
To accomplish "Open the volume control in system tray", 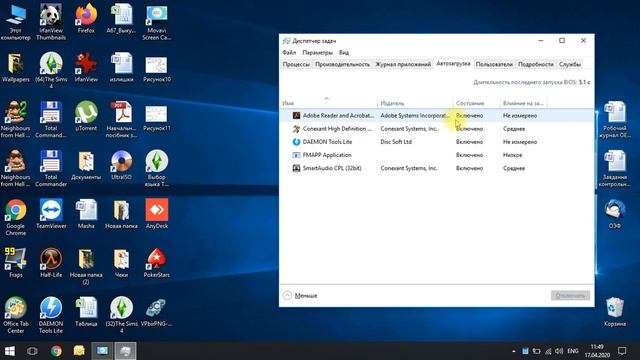I will [559, 351].
